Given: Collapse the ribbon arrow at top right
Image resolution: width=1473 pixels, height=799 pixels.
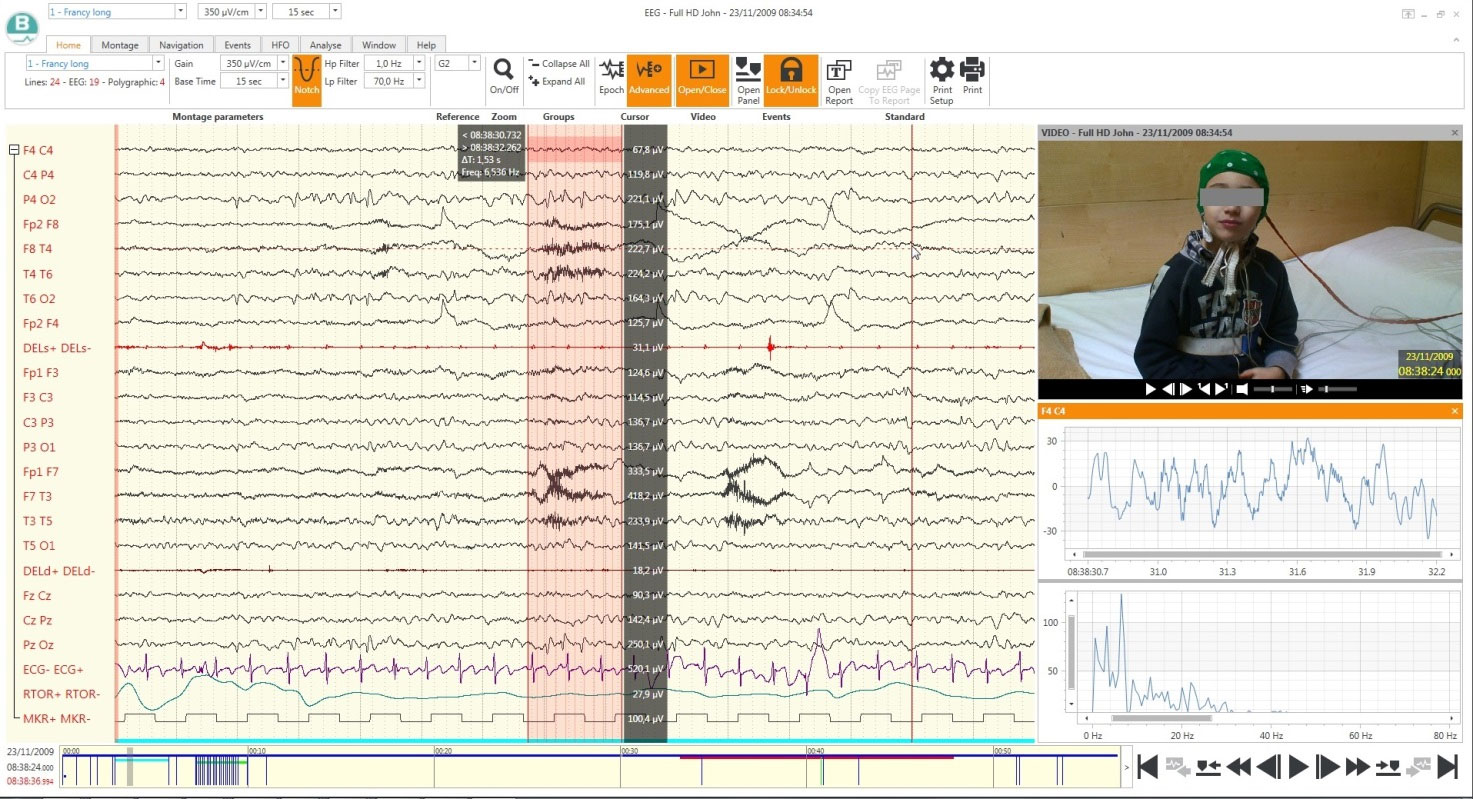Looking at the screenshot, I should point(1457,39).
